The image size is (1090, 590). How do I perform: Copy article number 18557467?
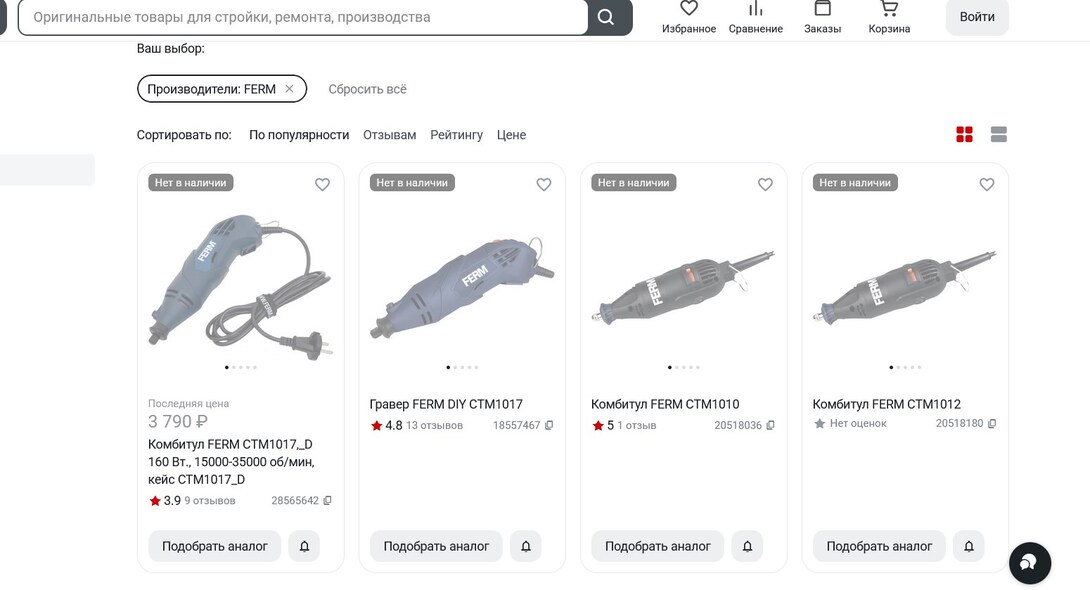click(x=549, y=426)
